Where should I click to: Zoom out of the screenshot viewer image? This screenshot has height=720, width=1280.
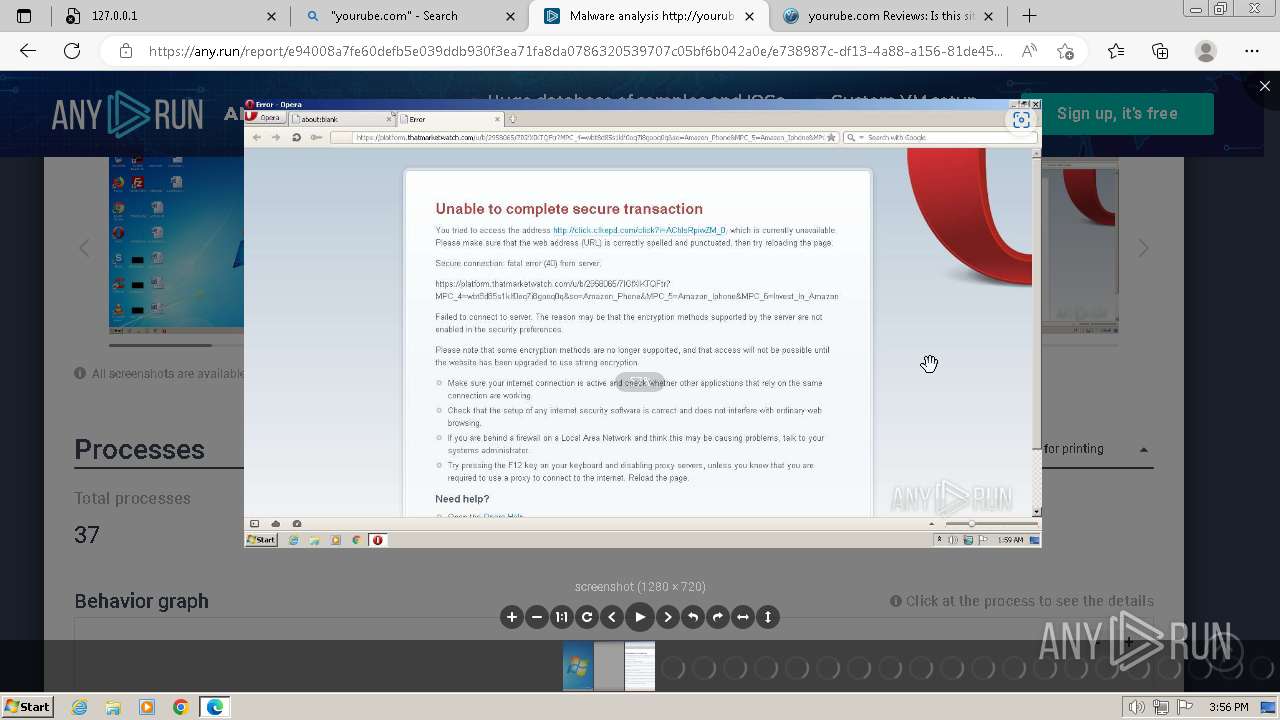(x=537, y=617)
